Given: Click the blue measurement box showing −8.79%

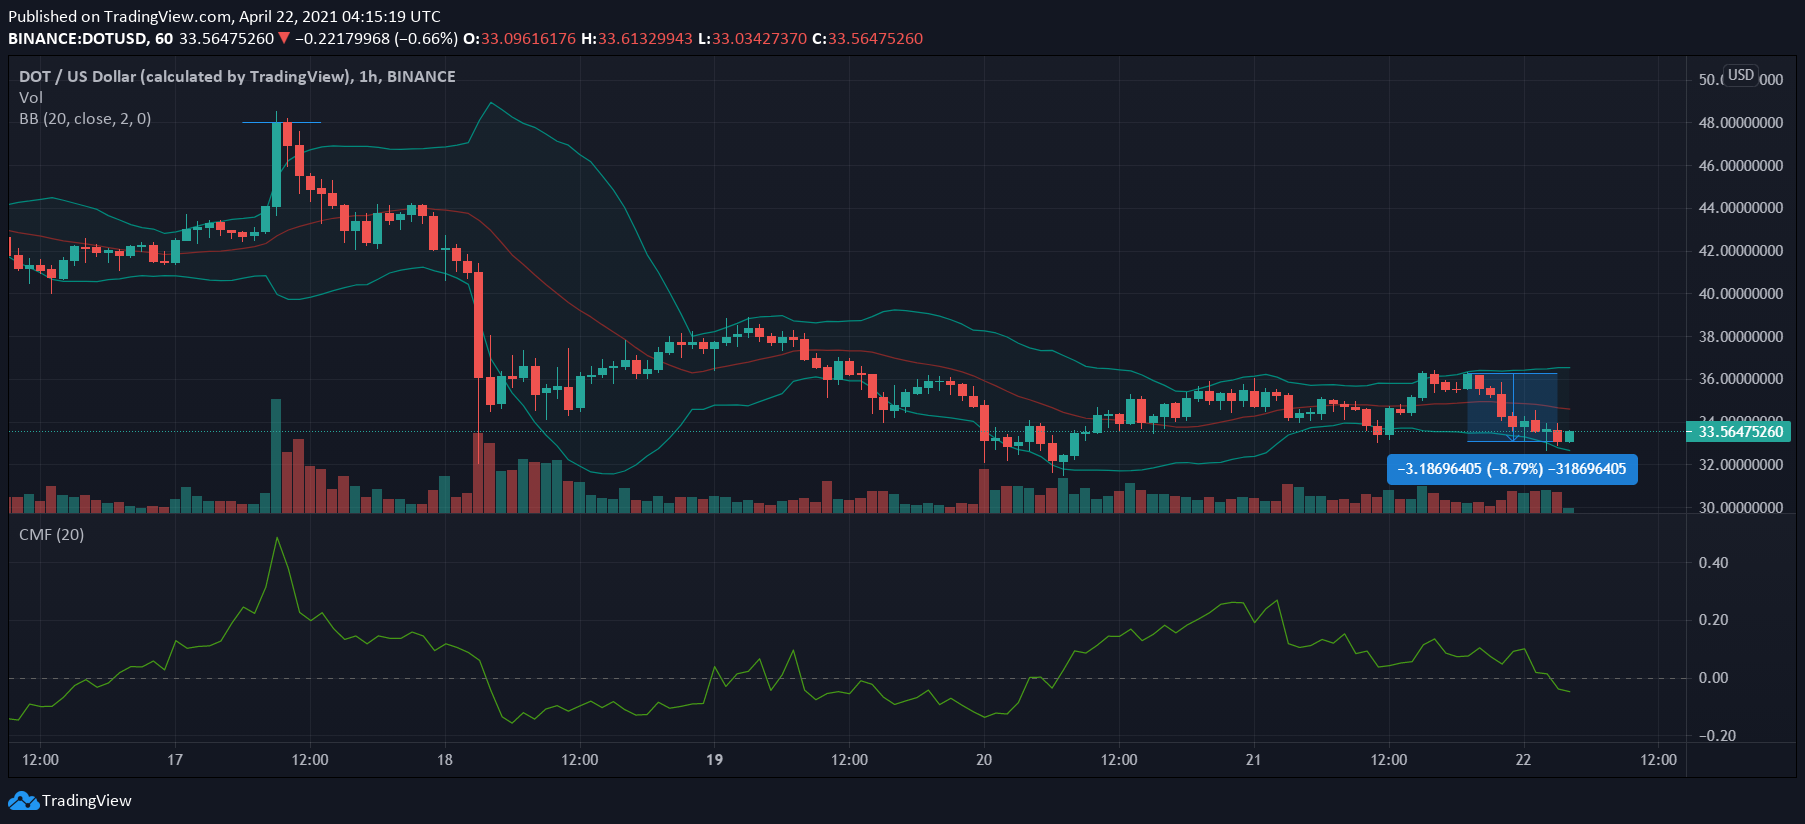Looking at the screenshot, I should pos(1512,469).
